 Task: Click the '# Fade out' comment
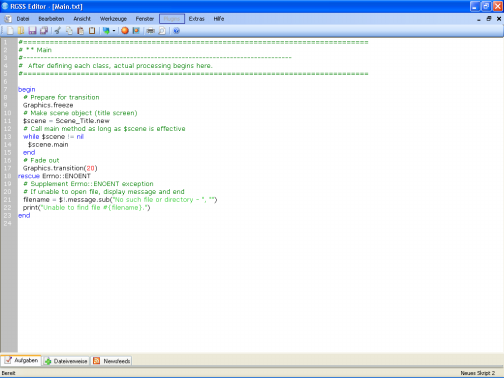pos(41,160)
